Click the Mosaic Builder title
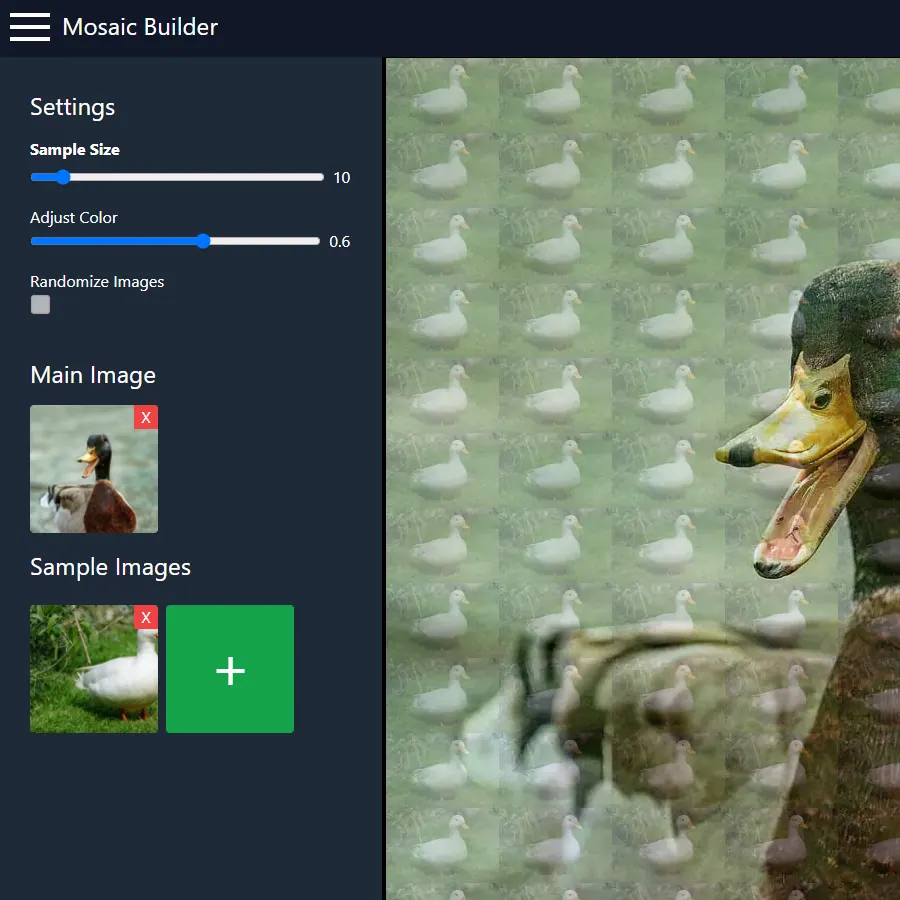The height and width of the screenshot is (900, 900). pyautogui.click(x=140, y=27)
